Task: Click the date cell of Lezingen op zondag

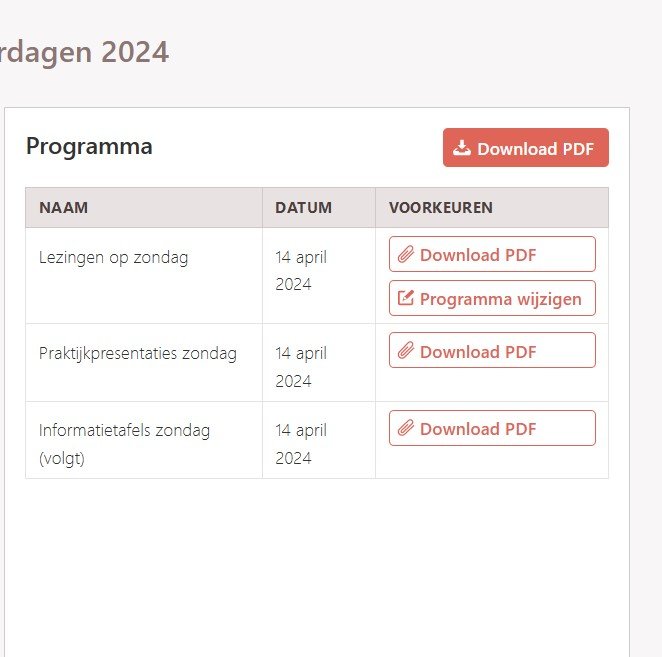Action: coord(301,270)
